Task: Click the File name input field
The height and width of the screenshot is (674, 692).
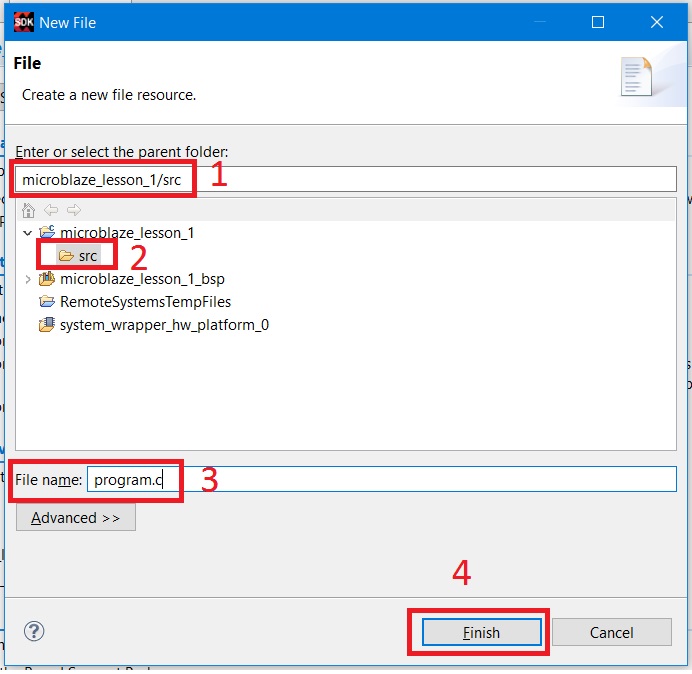Action: (x=380, y=480)
